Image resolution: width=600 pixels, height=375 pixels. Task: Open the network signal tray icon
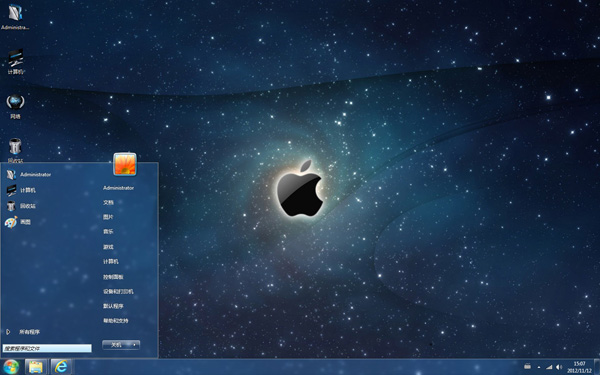(549, 367)
